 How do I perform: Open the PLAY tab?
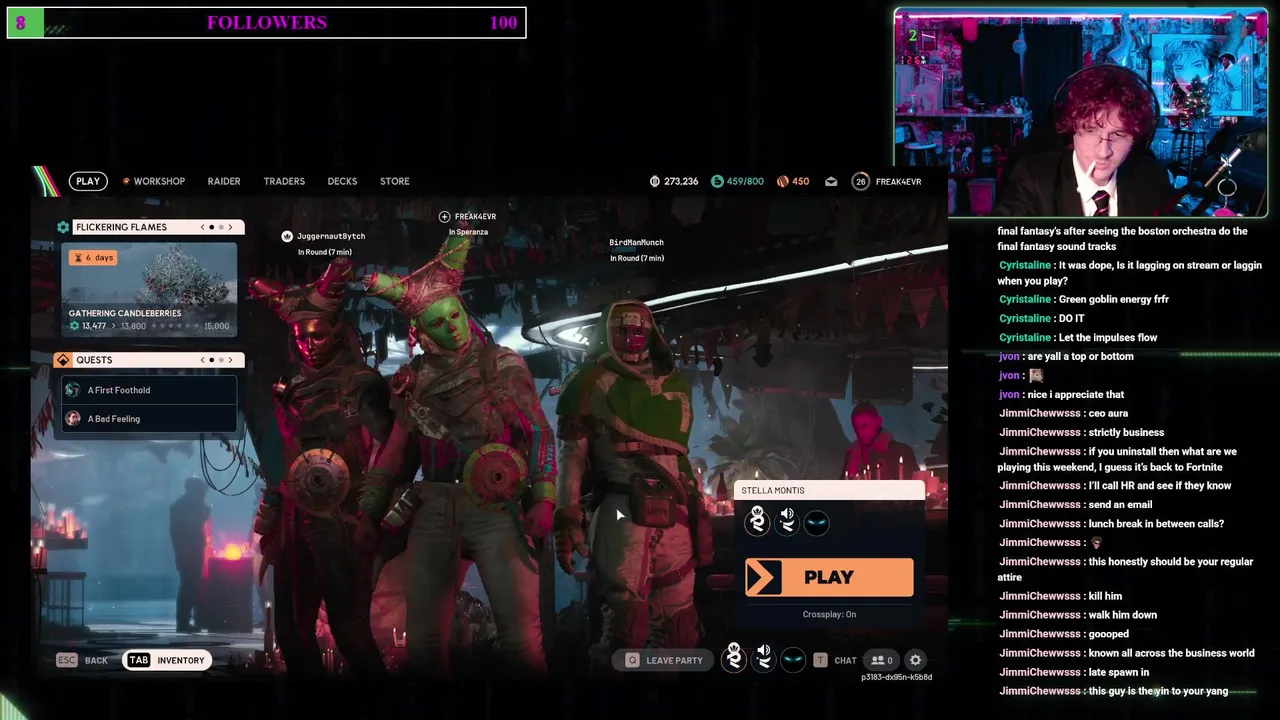click(x=88, y=181)
